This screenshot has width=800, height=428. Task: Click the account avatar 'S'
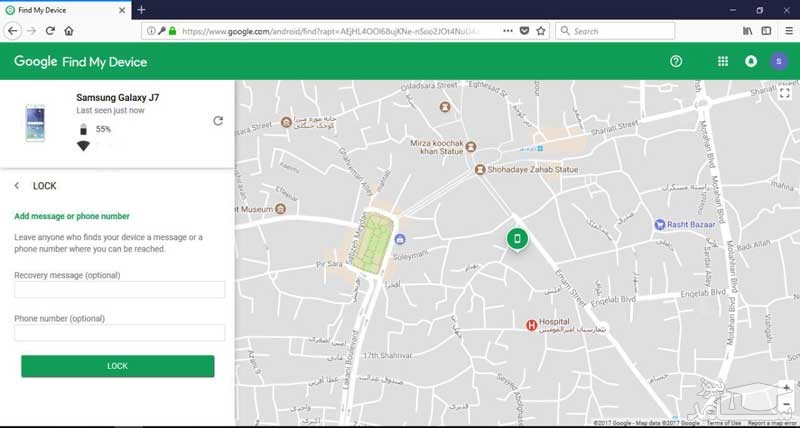(x=779, y=61)
